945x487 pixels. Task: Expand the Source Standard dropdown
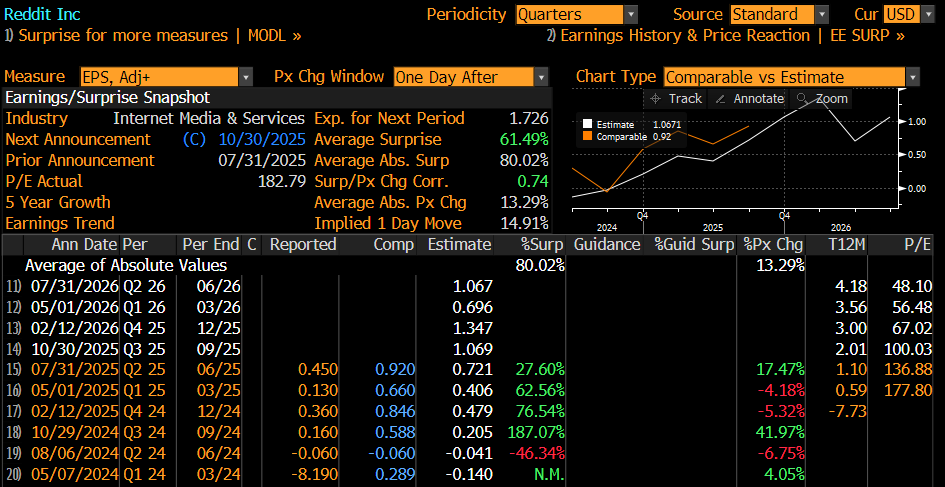[x=779, y=14]
